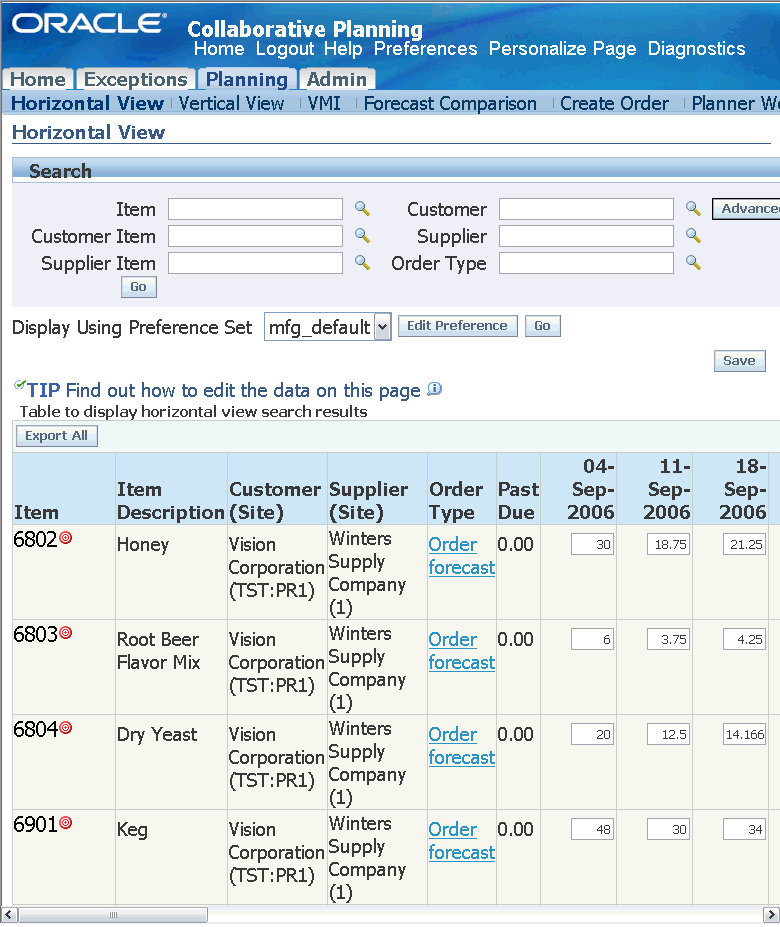Screen dimensions: 780x927
Task: Open the Order forecast link for Dry Yeast
Action: pos(461,746)
